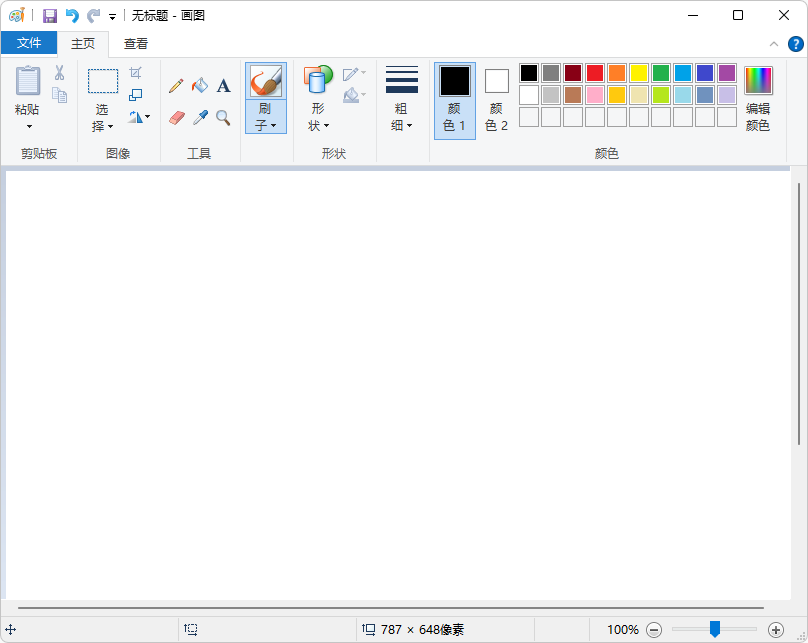808x643 pixels.
Task: Select the Magnifier tool
Action: [222, 117]
